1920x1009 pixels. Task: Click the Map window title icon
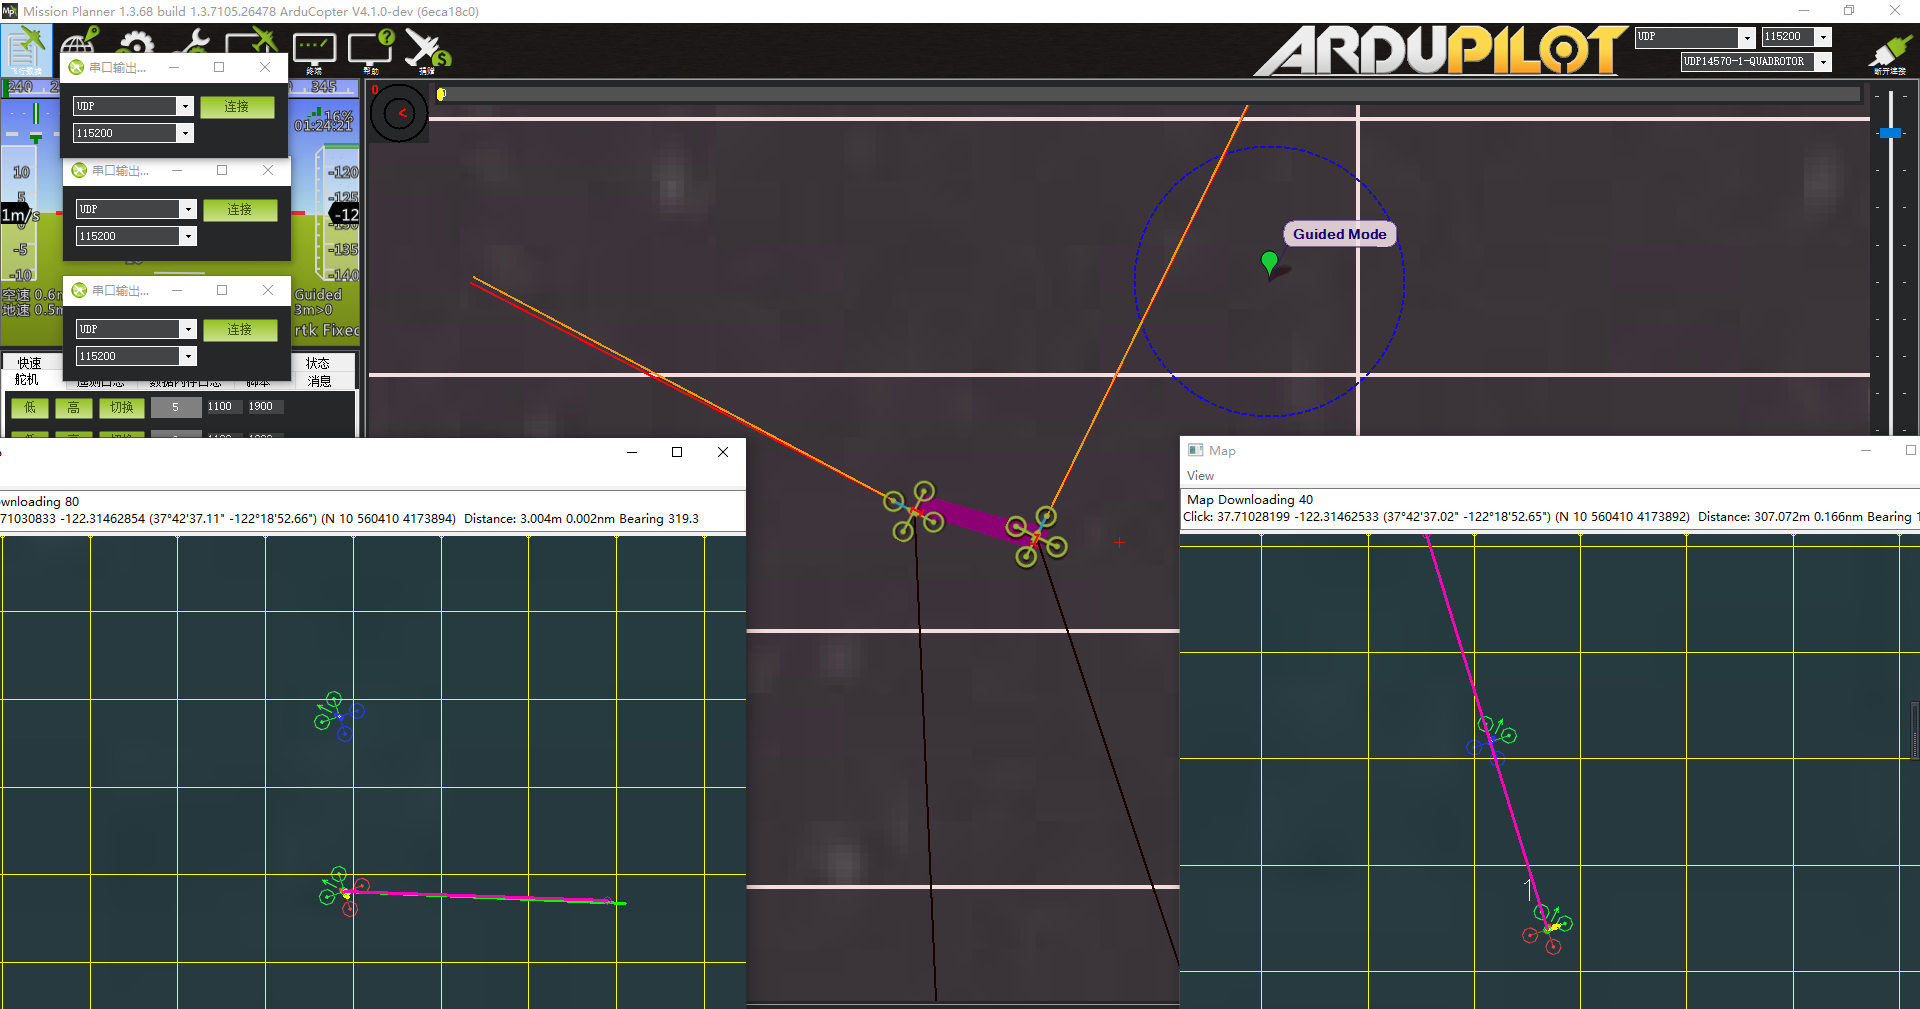click(x=1195, y=450)
